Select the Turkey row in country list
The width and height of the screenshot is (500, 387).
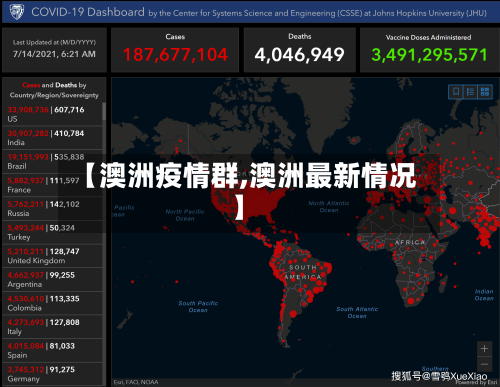coord(53,232)
